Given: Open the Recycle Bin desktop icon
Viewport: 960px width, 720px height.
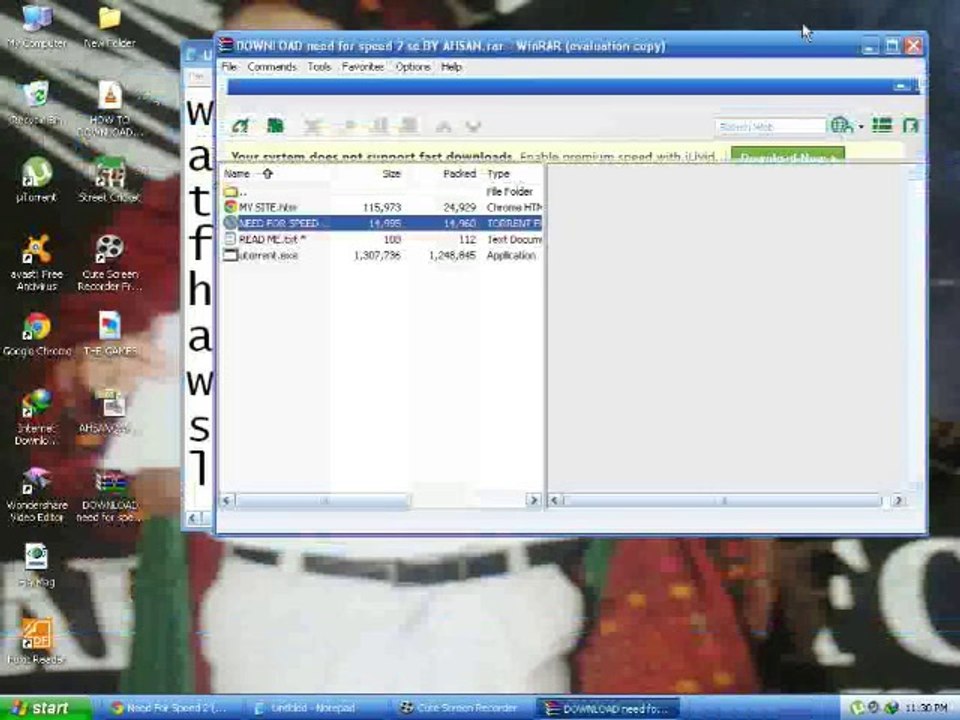Looking at the screenshot, I should coord(36,103).
